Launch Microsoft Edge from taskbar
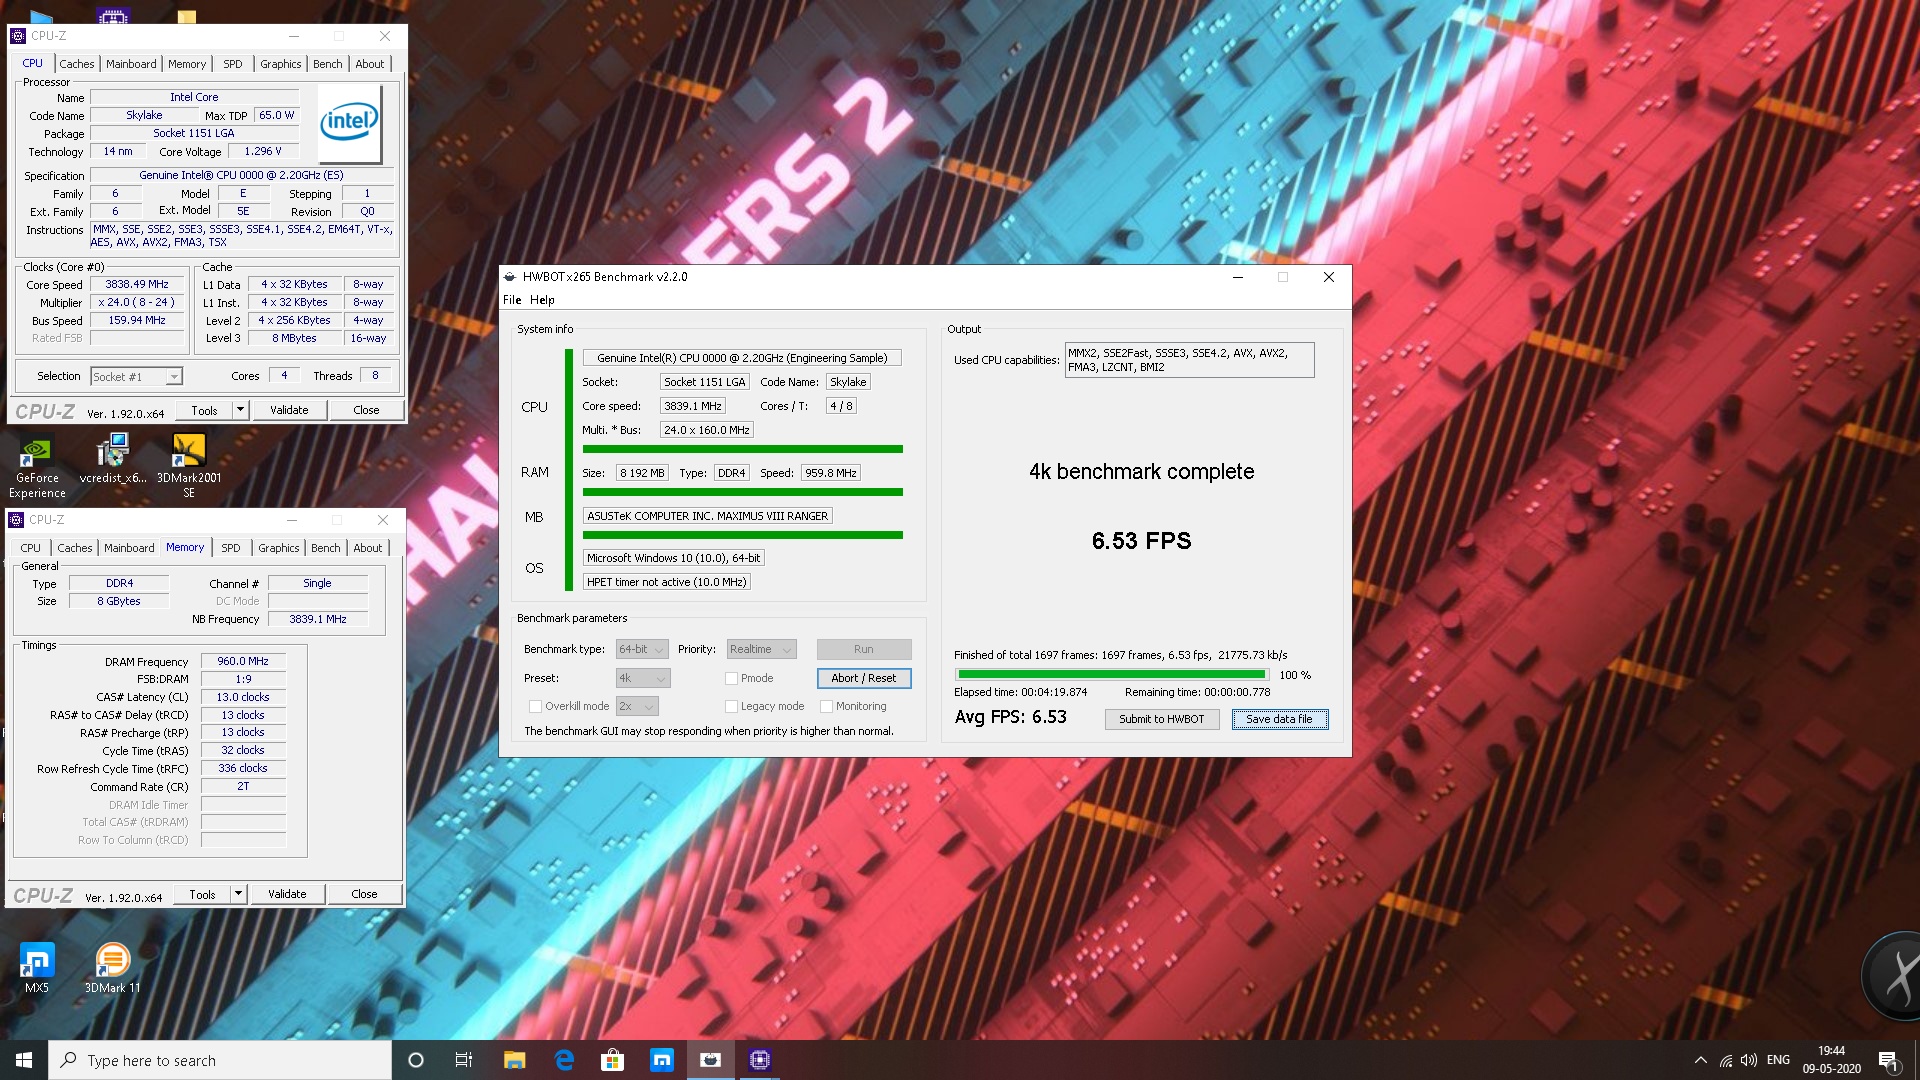The width and height of the screenshot is (1920, 1080). pyautogui.click(x=564, y=1060)
